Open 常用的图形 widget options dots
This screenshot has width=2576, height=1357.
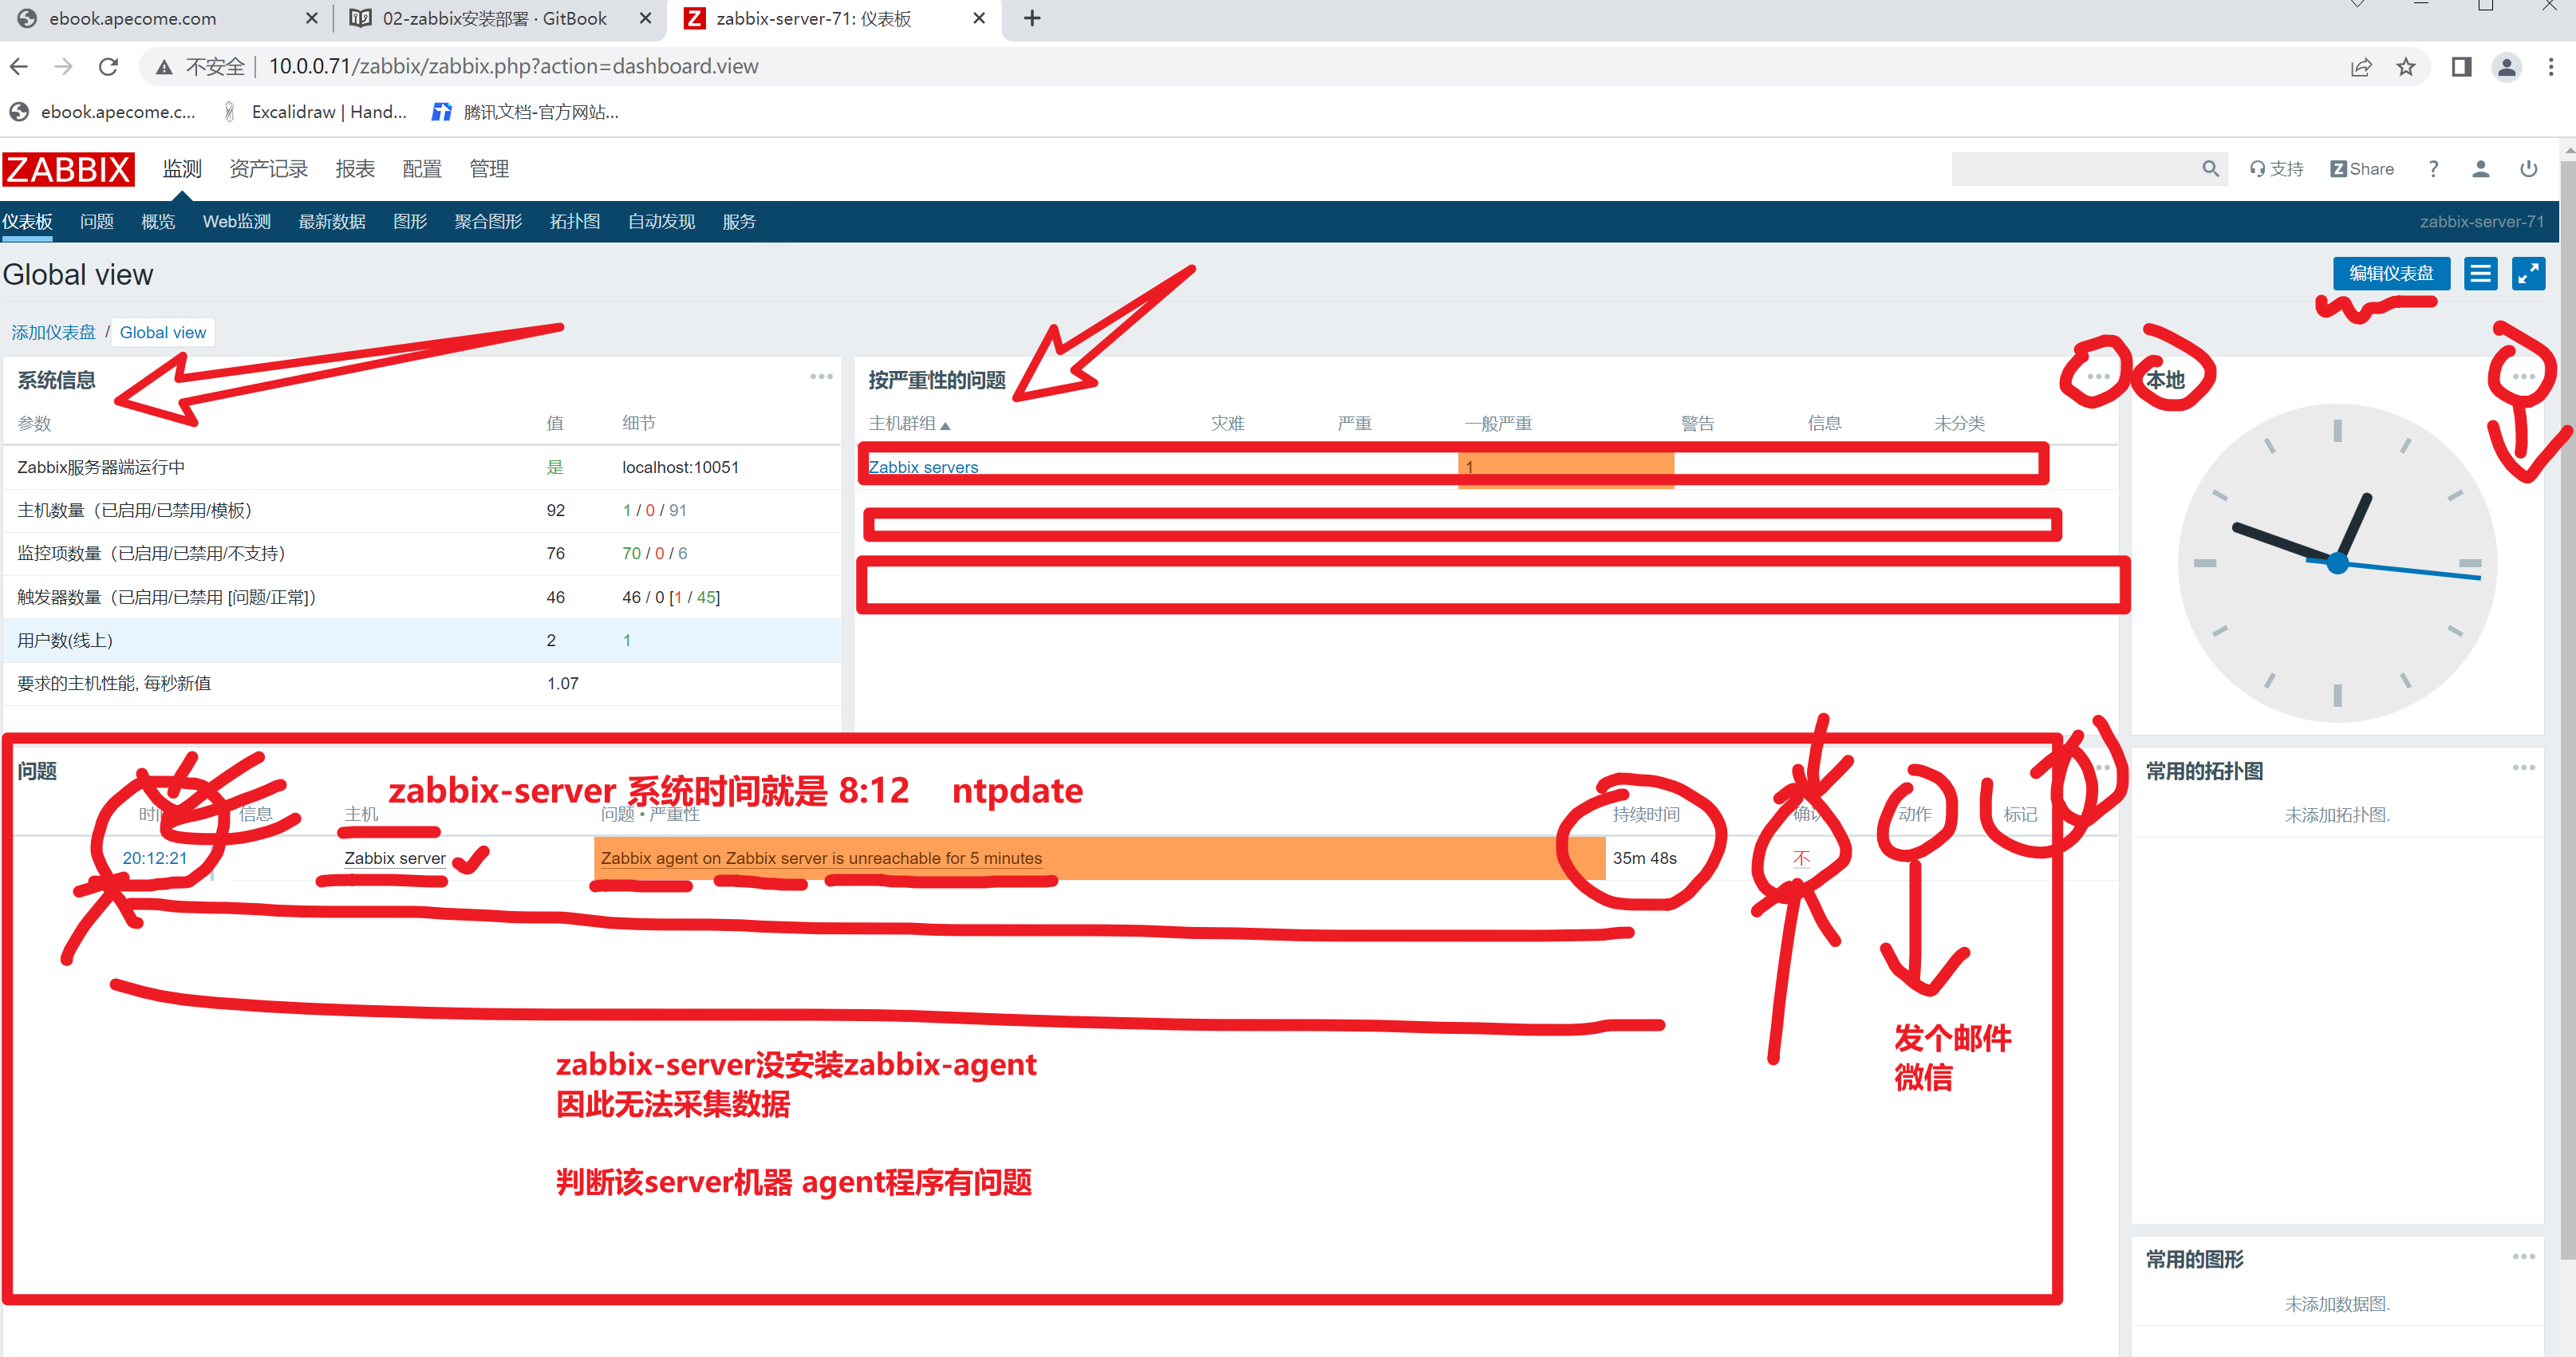coord(2523,1257)
